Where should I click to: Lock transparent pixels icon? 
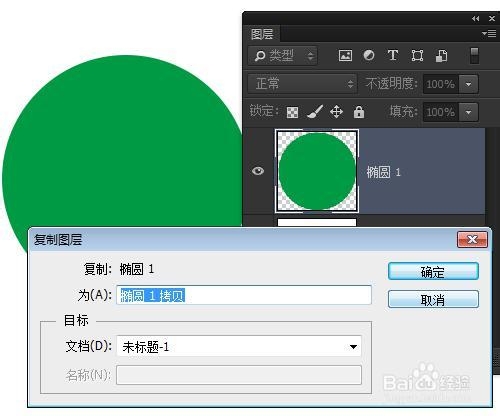[x=292, y=112]
